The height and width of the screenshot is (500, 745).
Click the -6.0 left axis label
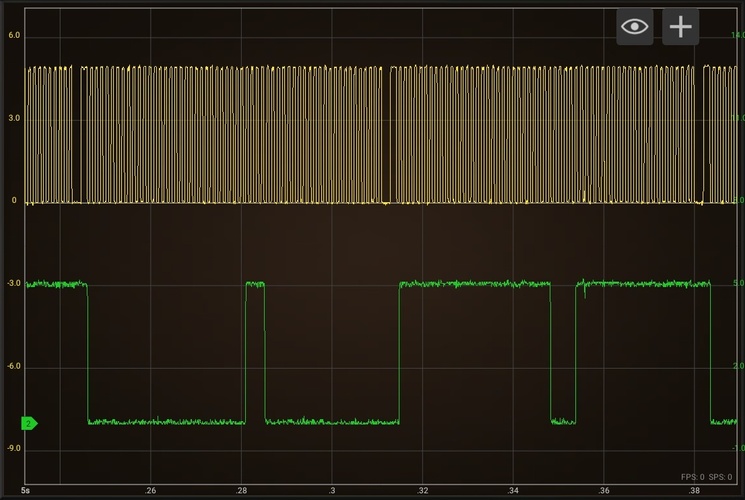click(x=14, y=366)
